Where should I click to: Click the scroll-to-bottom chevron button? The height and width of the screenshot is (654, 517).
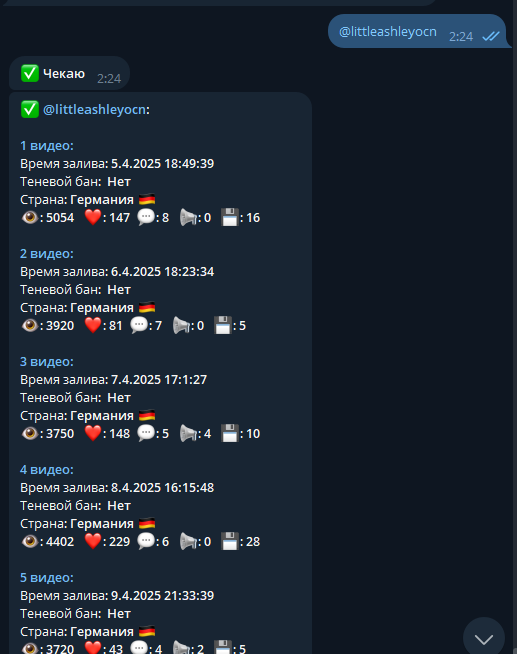pos(484,638)
